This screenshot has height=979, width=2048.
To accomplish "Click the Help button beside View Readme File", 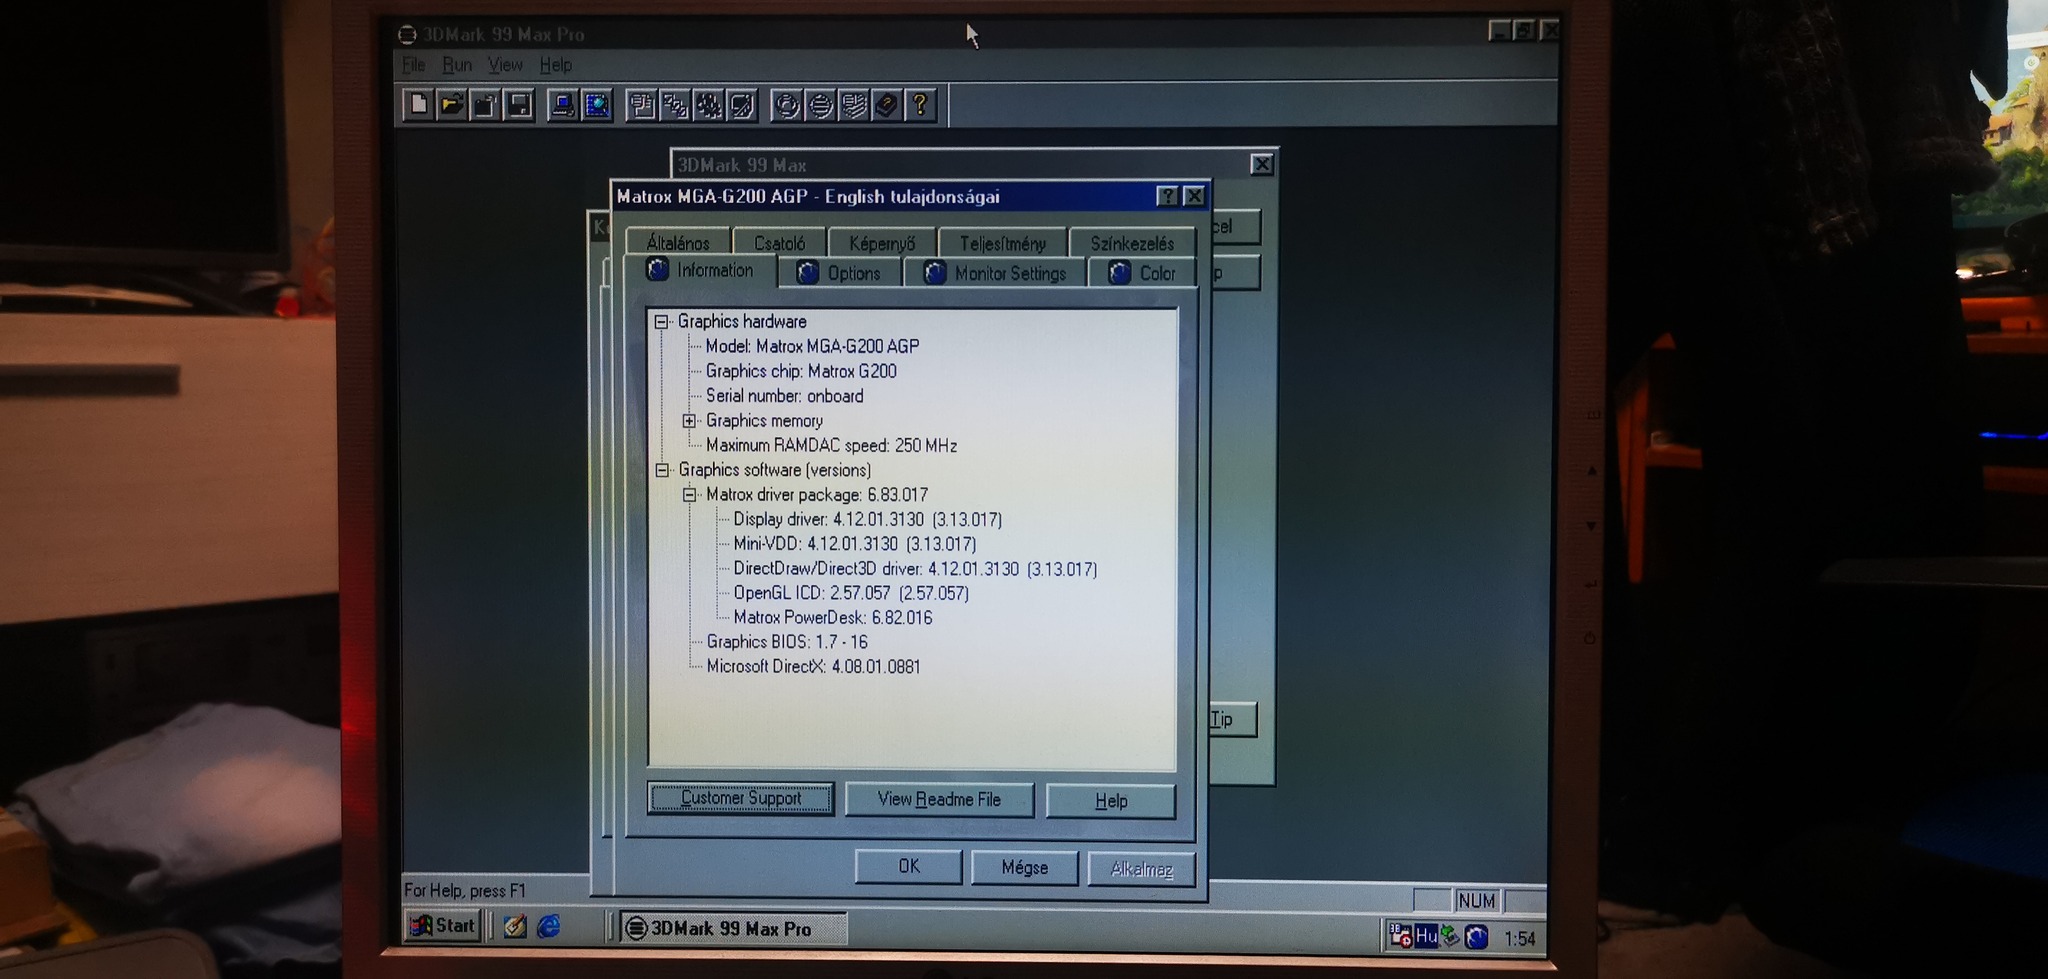I will pyautogui.click(x=1111, y=801).
